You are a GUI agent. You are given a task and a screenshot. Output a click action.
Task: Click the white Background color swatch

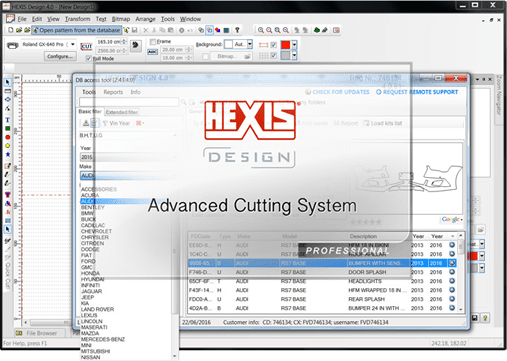point(229,44)
